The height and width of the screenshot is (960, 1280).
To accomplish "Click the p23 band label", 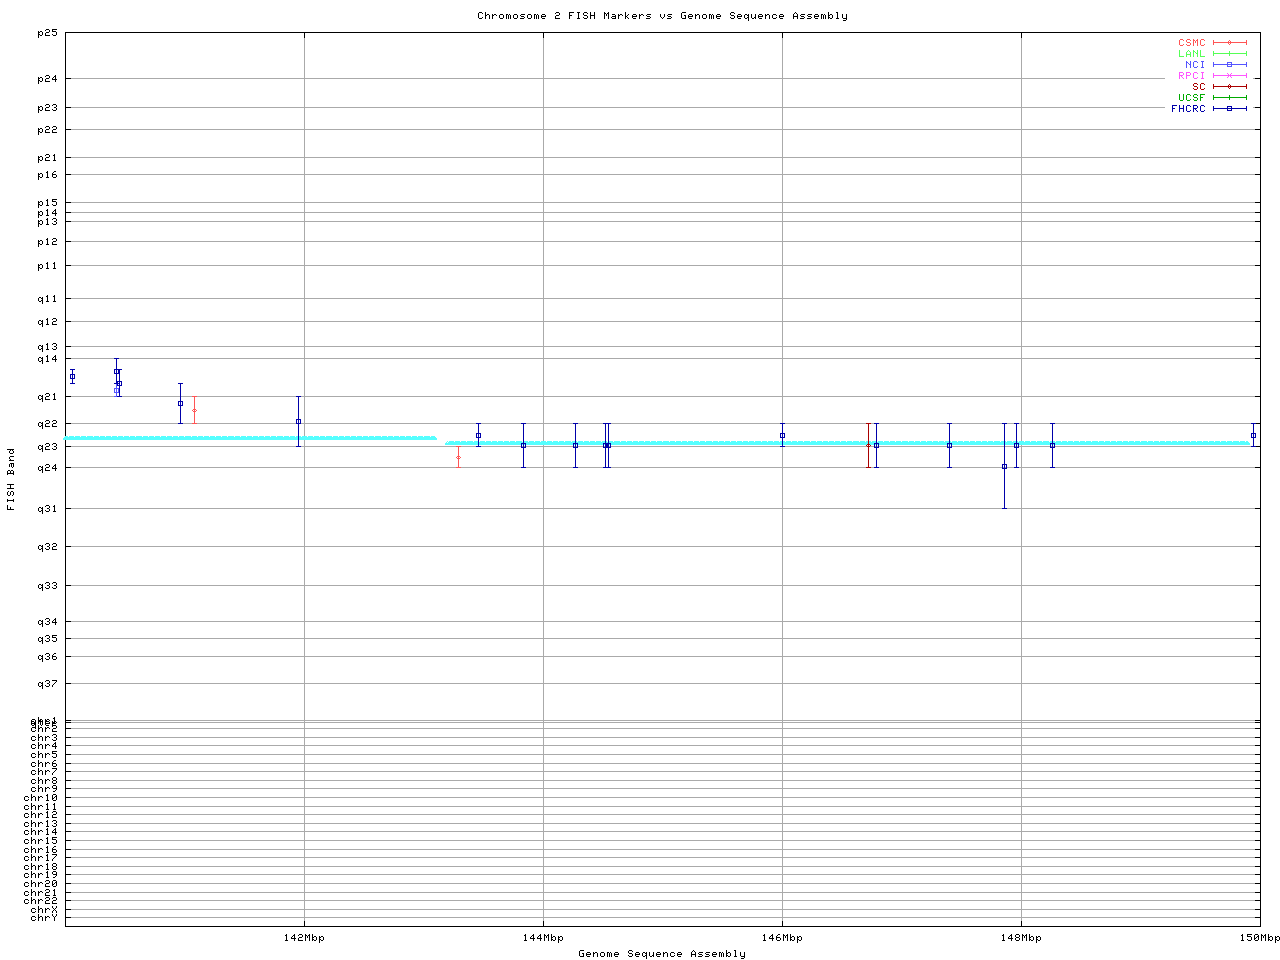I will tap(47, 108).
